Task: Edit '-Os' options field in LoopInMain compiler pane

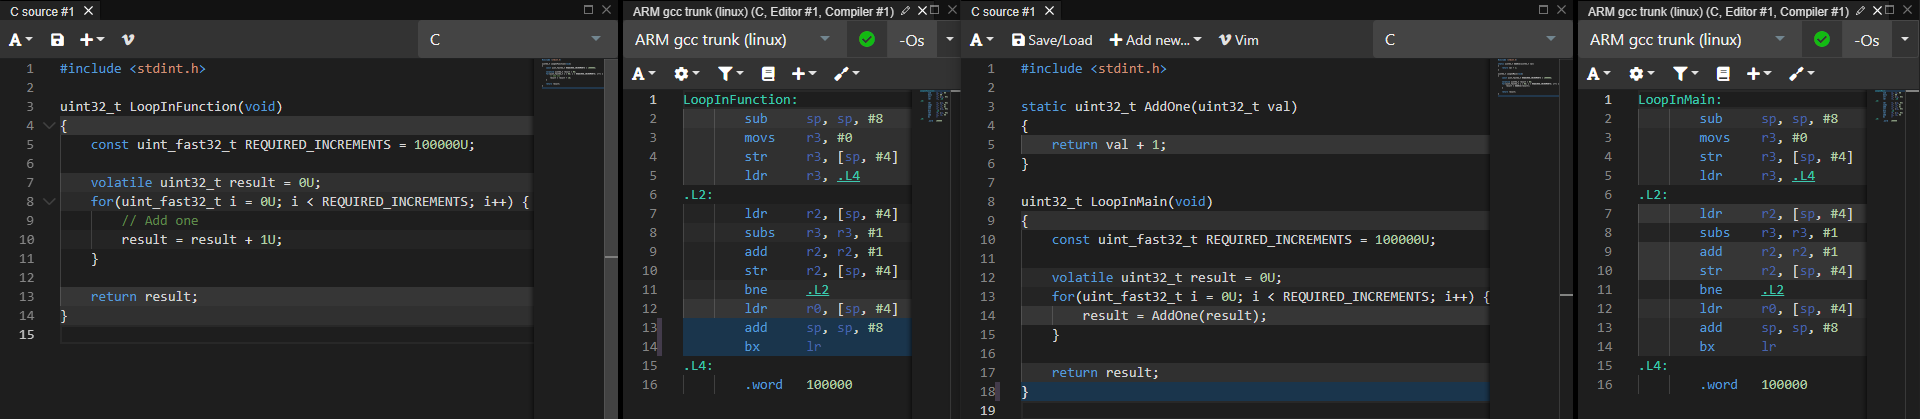Action: point(1866,41)
